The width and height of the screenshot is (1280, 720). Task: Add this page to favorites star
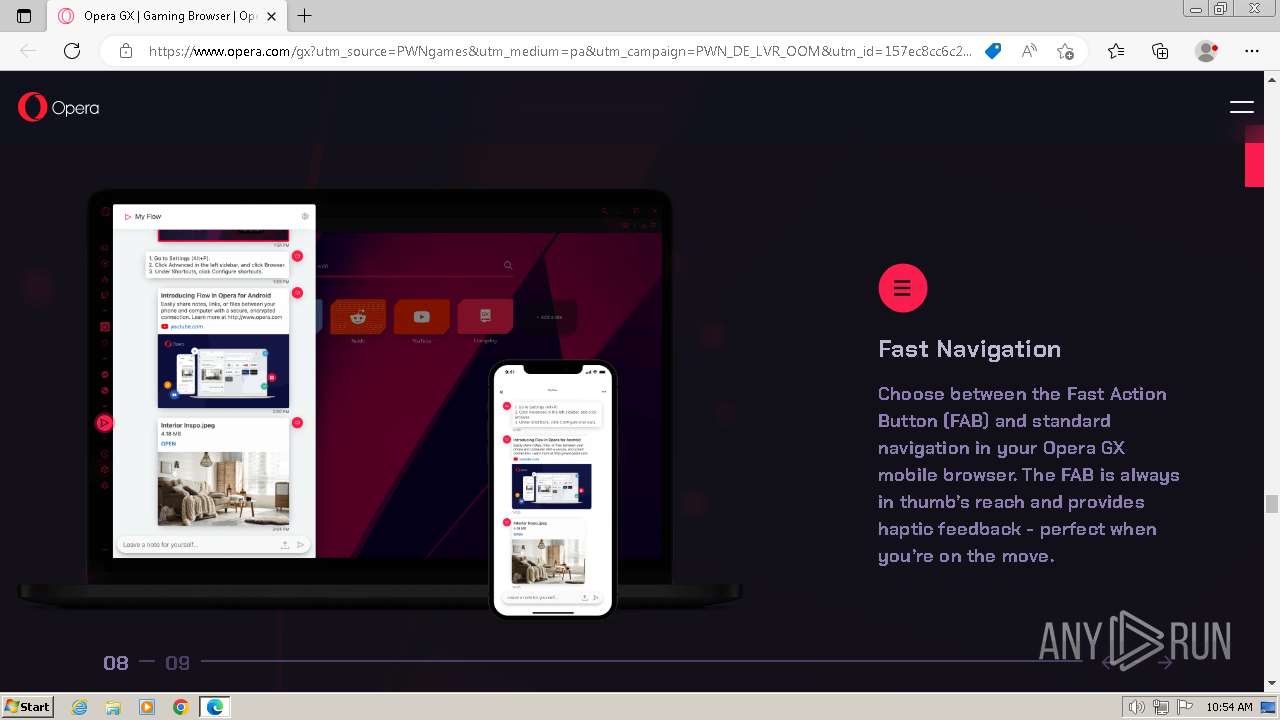click(x=1065, y=51)
